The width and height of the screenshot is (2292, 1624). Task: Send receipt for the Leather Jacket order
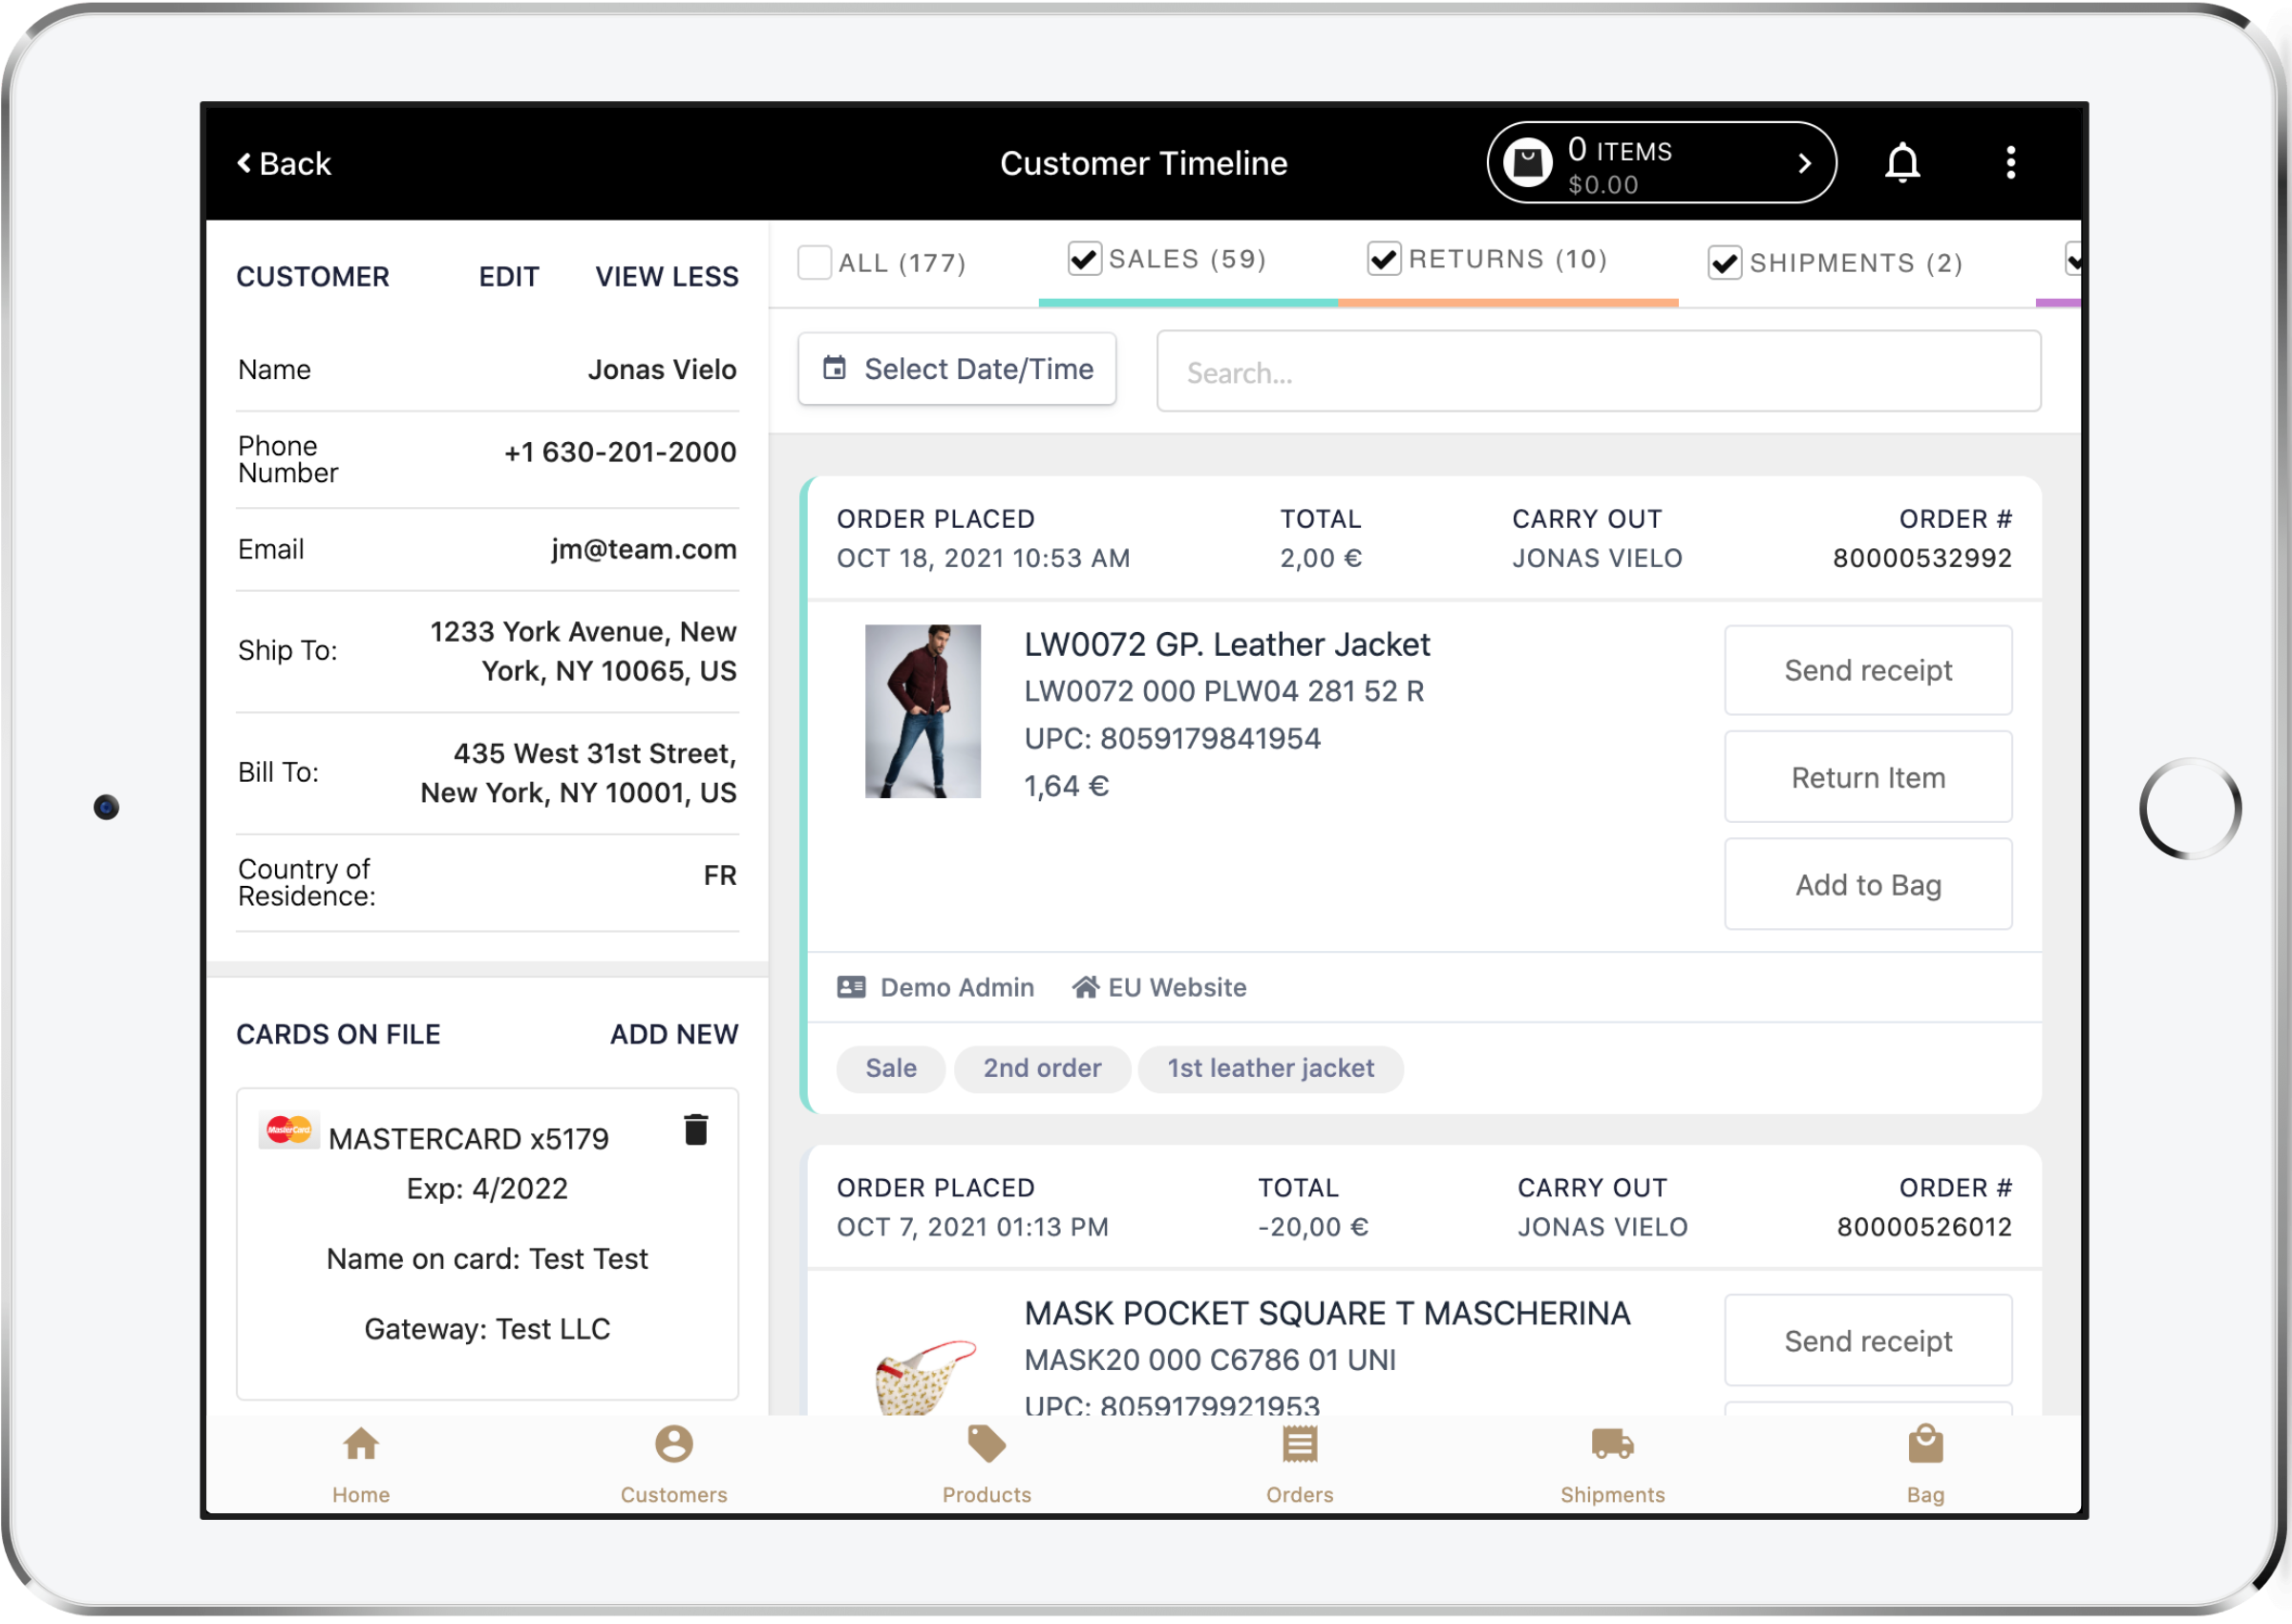[1867, 670]
